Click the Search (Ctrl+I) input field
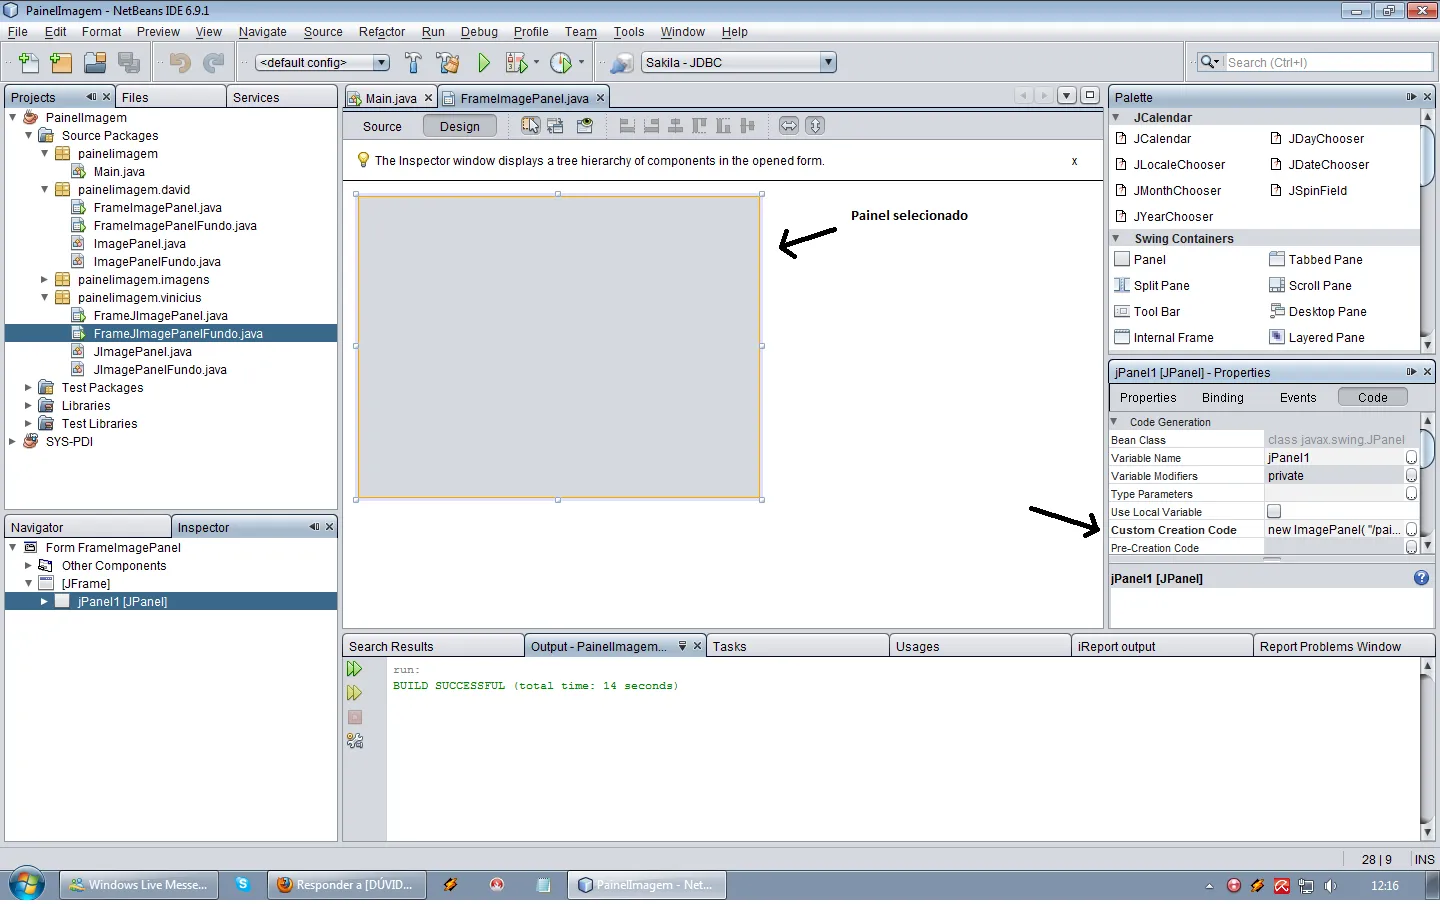This screenshot has width=1440, height=904. point(1328,63)
